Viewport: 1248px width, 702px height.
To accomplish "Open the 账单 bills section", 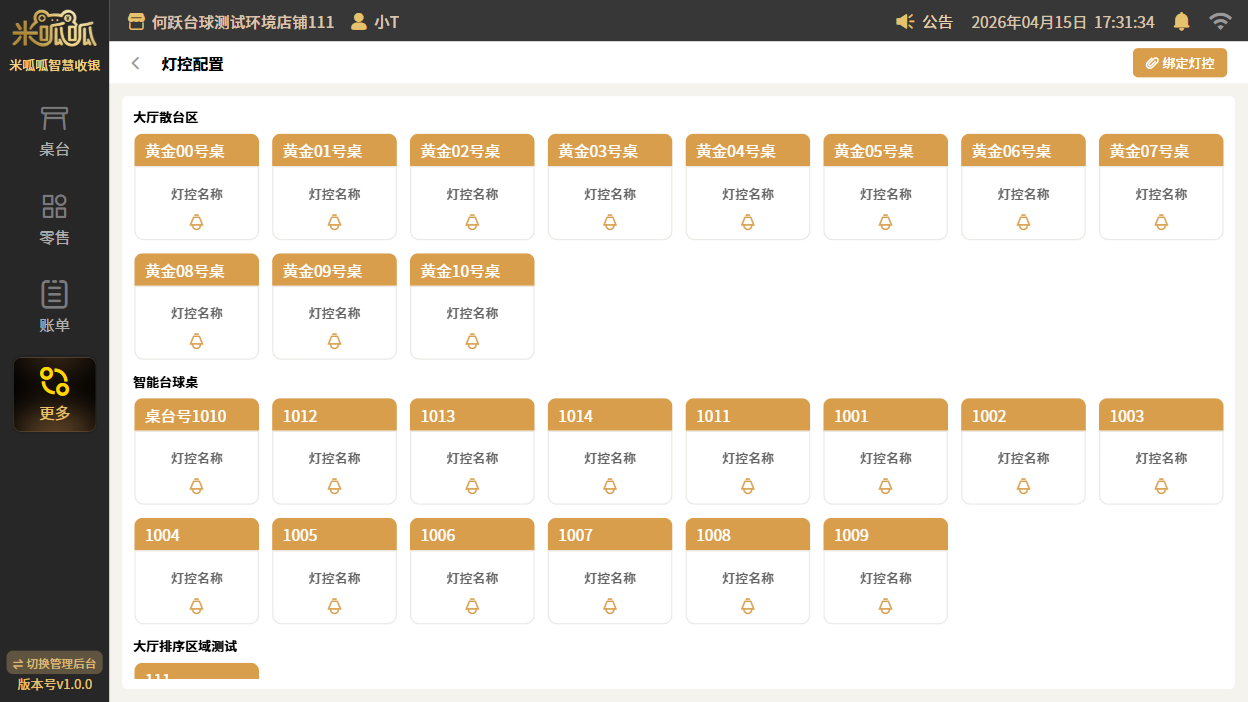I will 54,307.
